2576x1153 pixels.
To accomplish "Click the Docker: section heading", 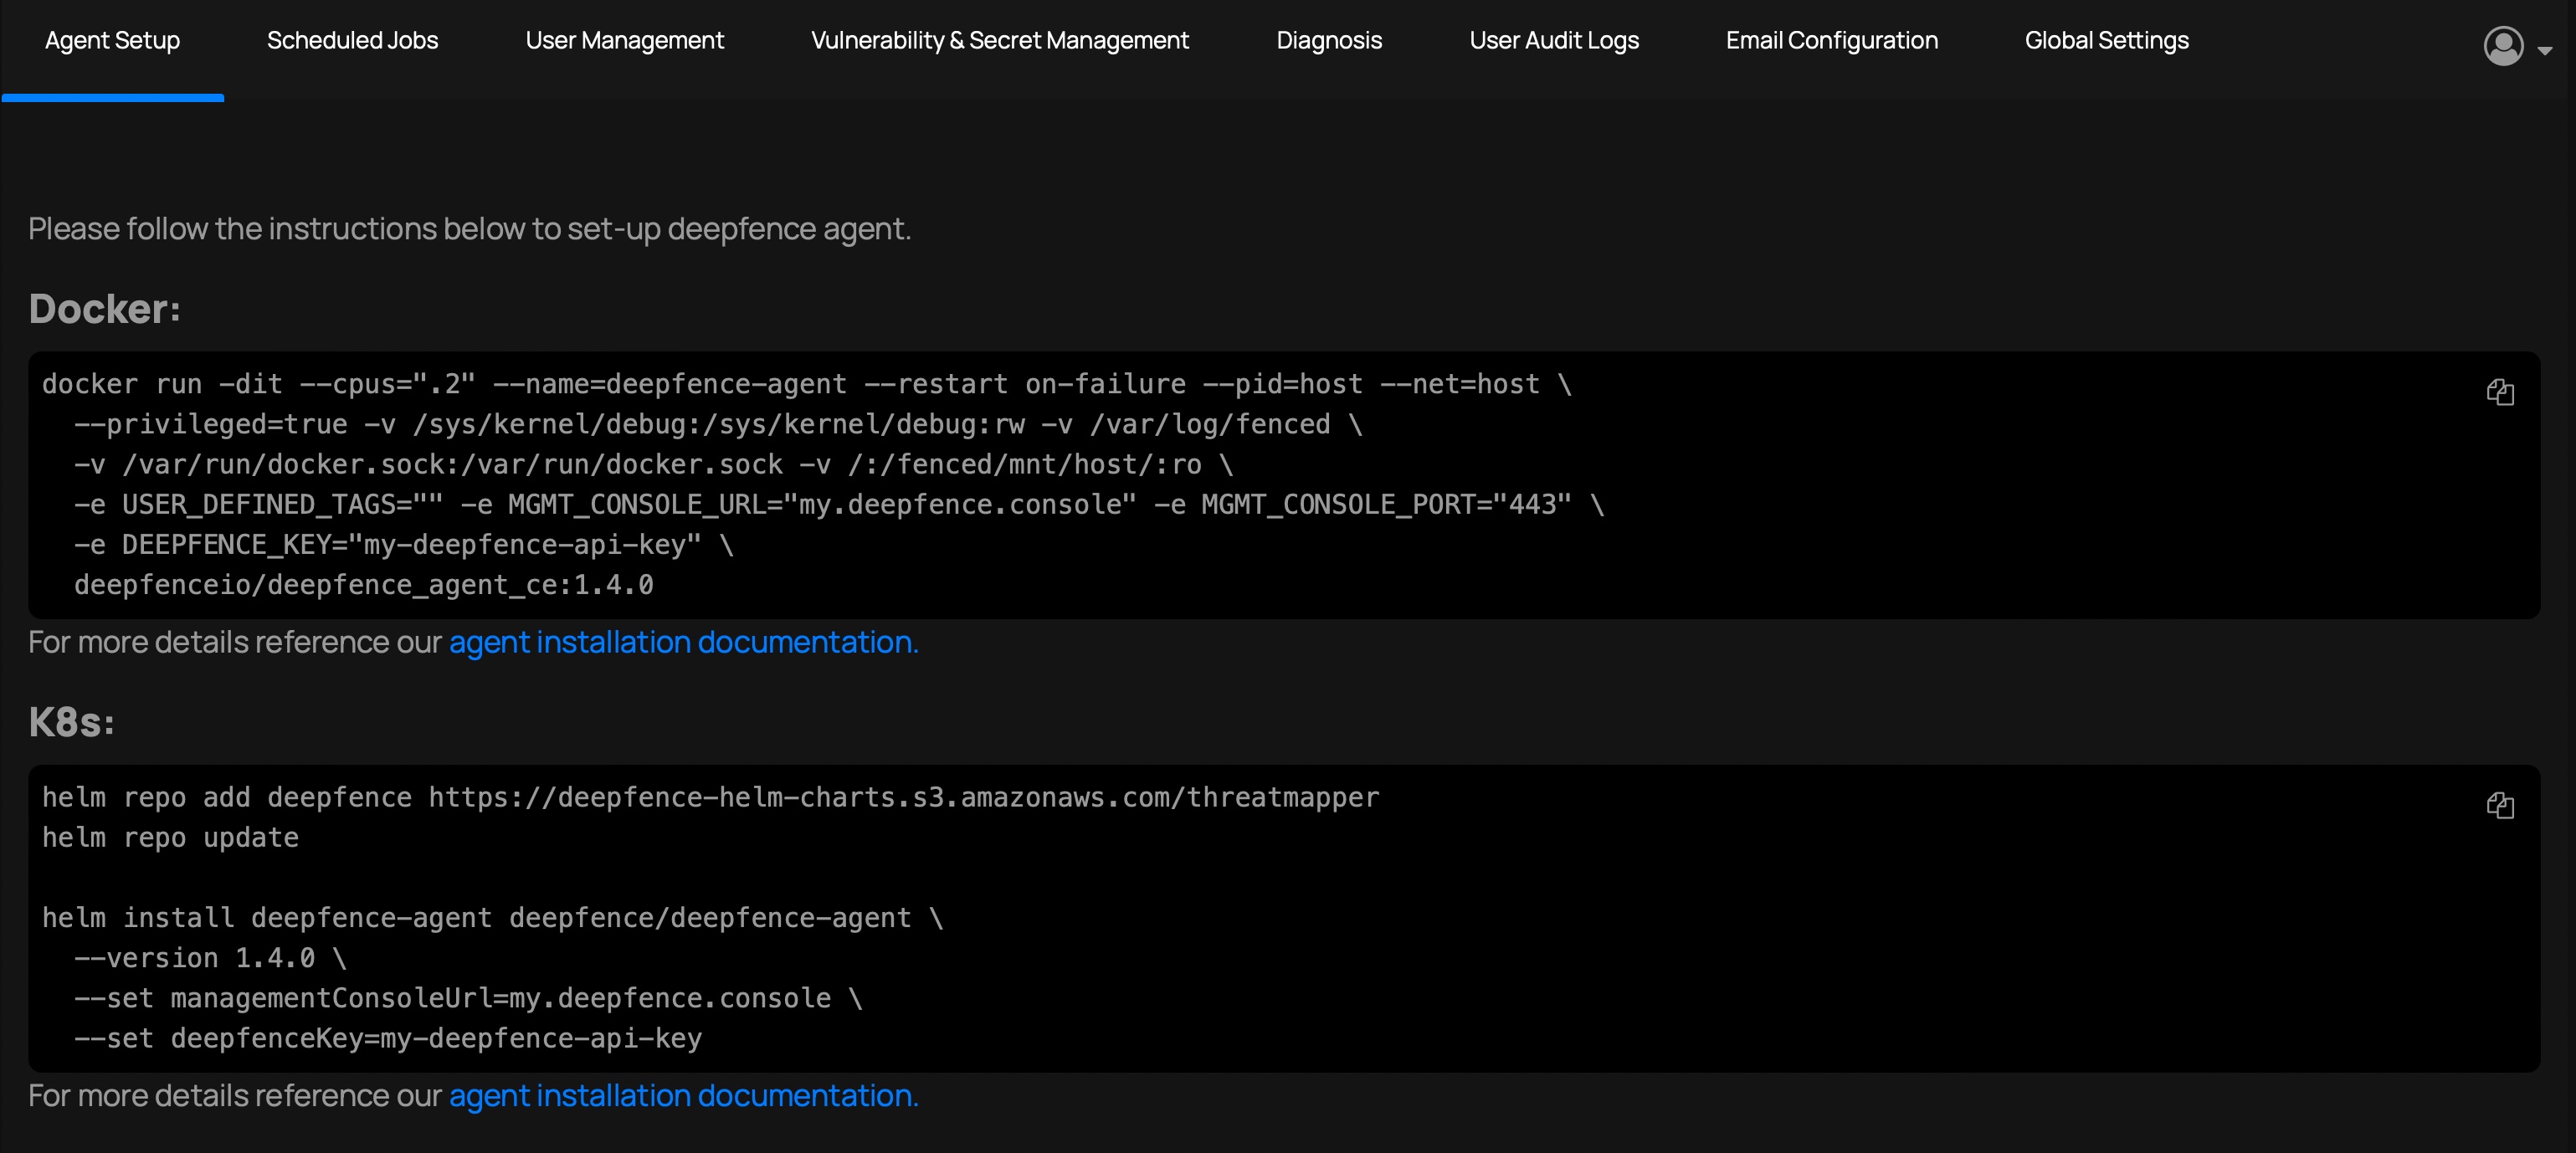I will (104, 309).
